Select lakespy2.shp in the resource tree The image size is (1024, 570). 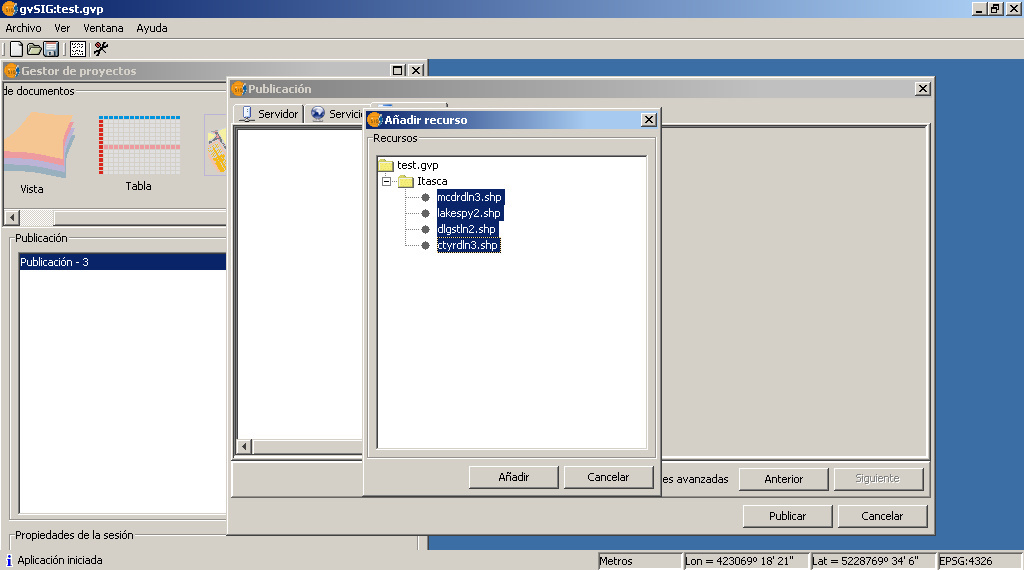(469, 213)
